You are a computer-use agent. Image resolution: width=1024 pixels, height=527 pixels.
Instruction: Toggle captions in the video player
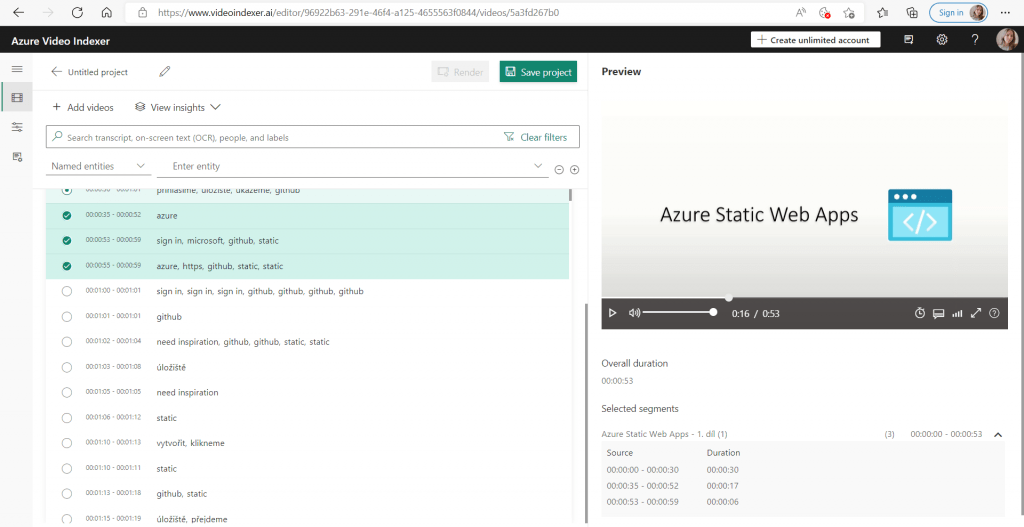(938, 313)
